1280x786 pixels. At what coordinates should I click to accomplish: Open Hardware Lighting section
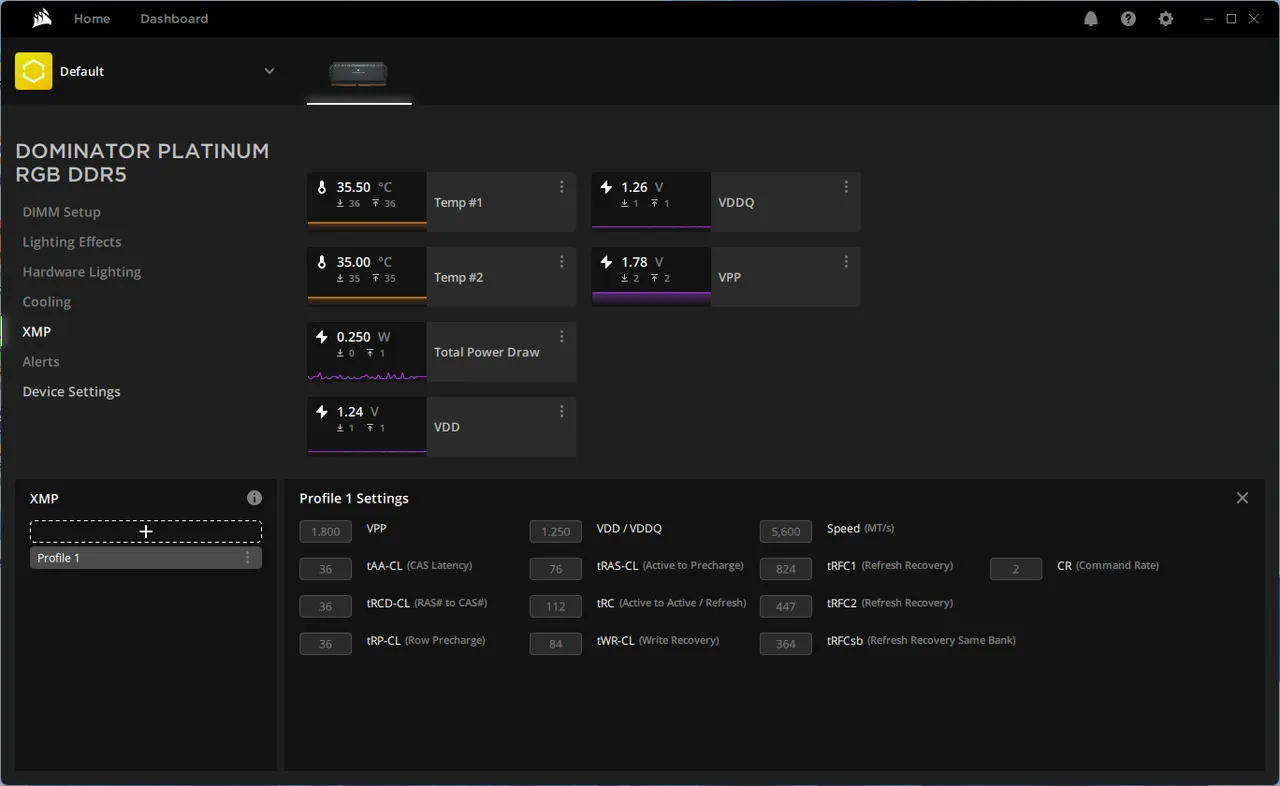(82, 272)
